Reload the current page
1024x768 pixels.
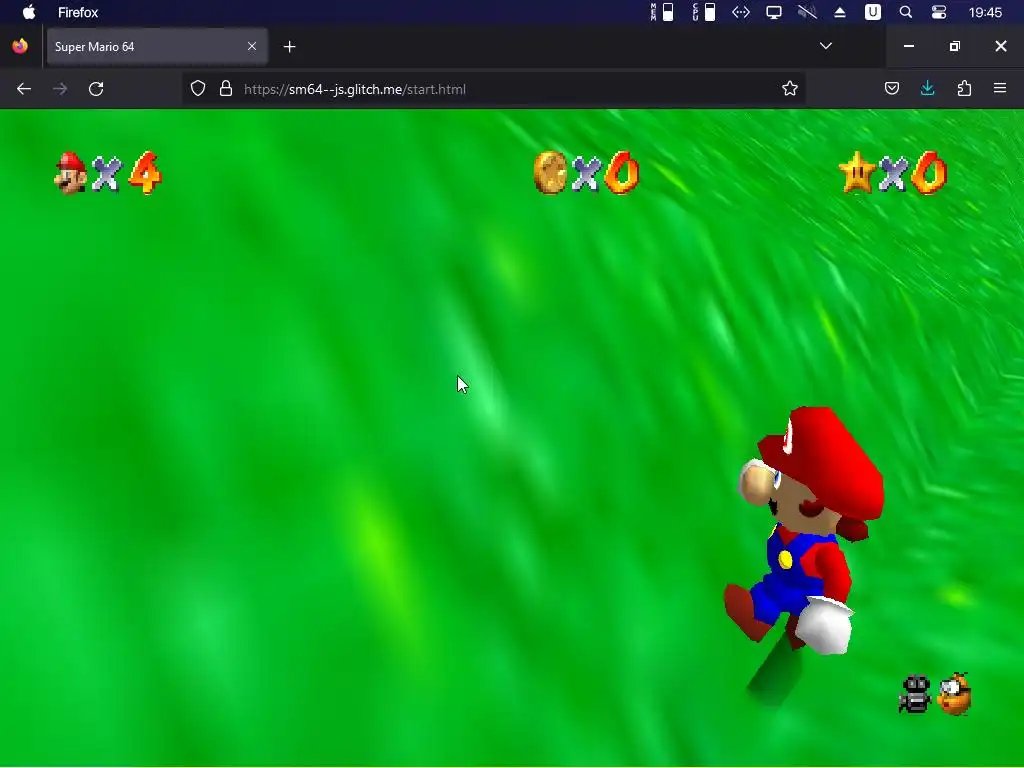tap(96, 89)
